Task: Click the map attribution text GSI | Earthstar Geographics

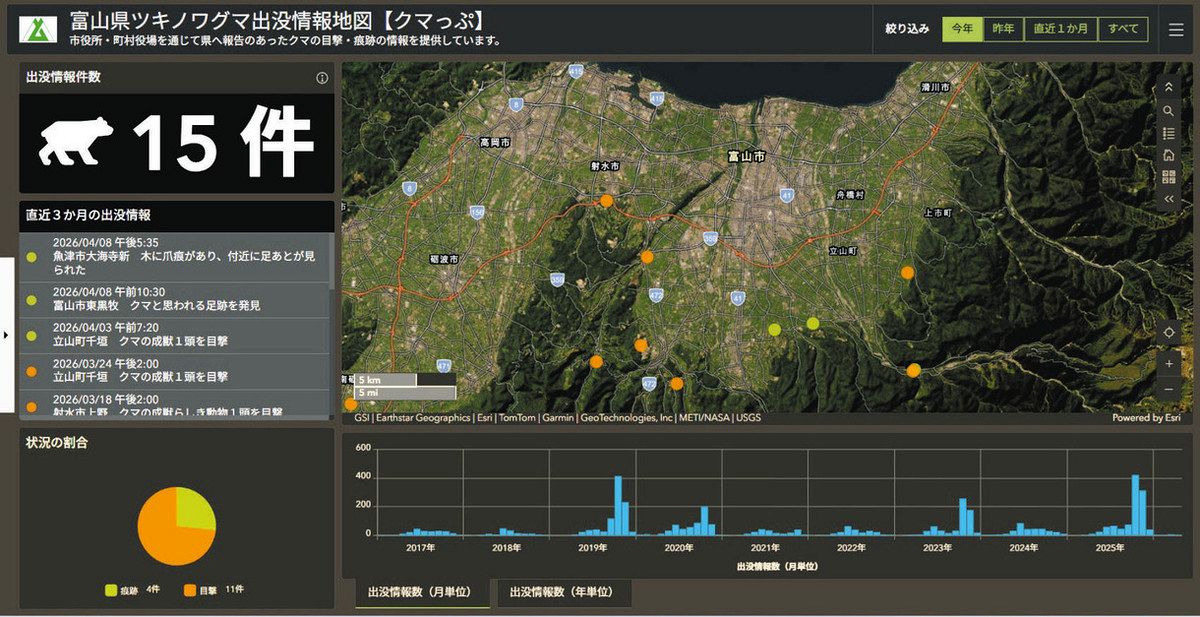Action: pos(412,418)
